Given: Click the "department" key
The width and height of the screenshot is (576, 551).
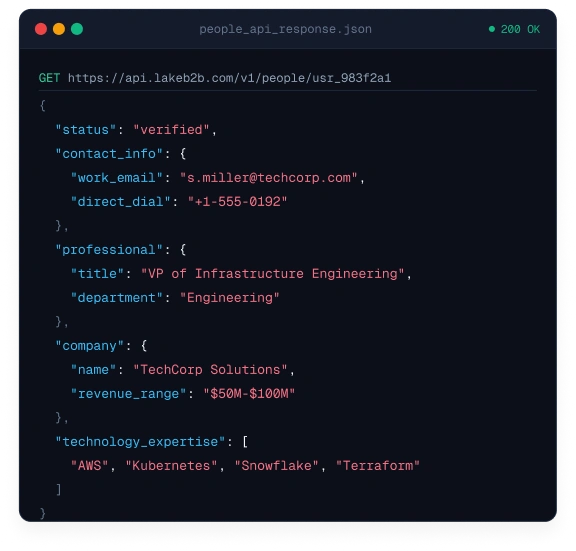Looking at the screenshot, I should (117, 298).
